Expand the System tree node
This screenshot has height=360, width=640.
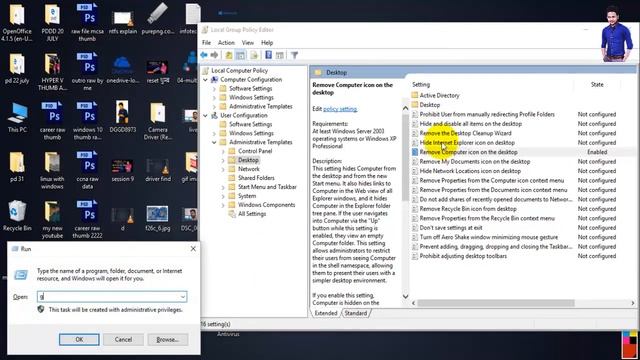[x=223, y=196]
